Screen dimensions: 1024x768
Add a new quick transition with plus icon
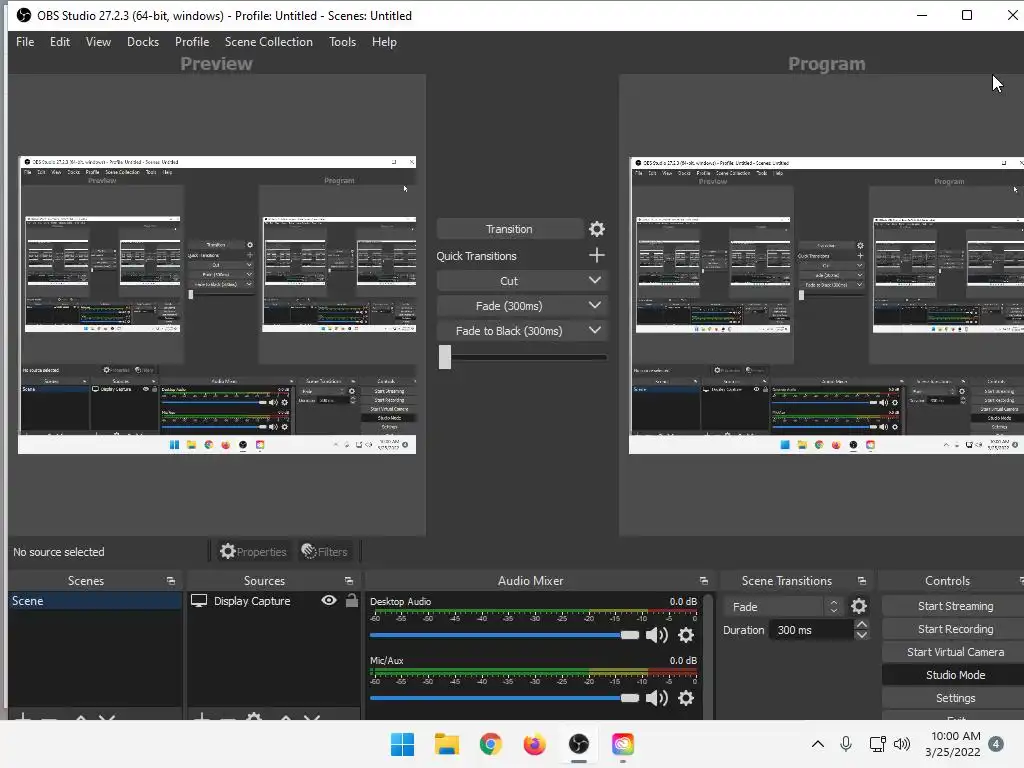[x=596, y=255]
